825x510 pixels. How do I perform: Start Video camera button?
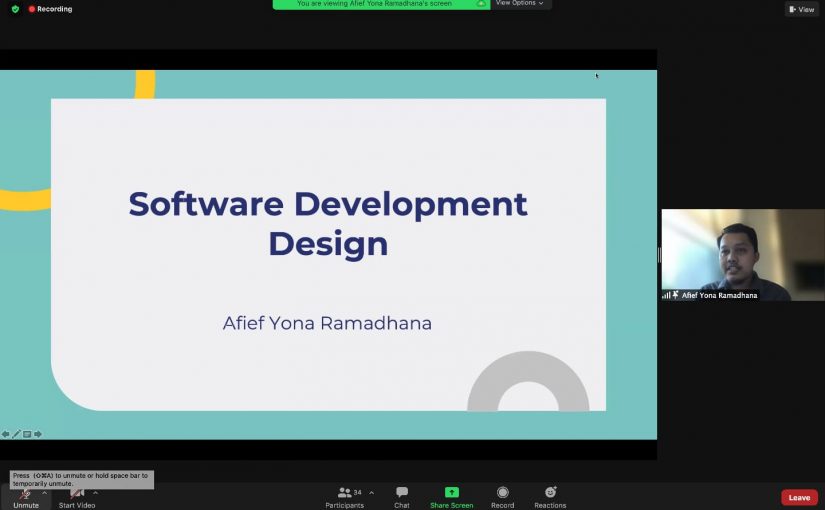(x=77, y=498)
